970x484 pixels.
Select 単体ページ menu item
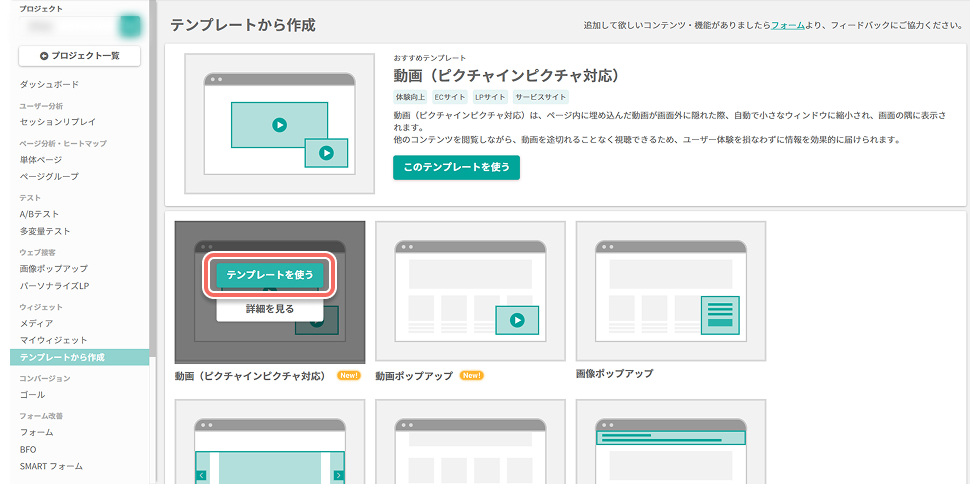pyautogui.click(x=41, y=160)
